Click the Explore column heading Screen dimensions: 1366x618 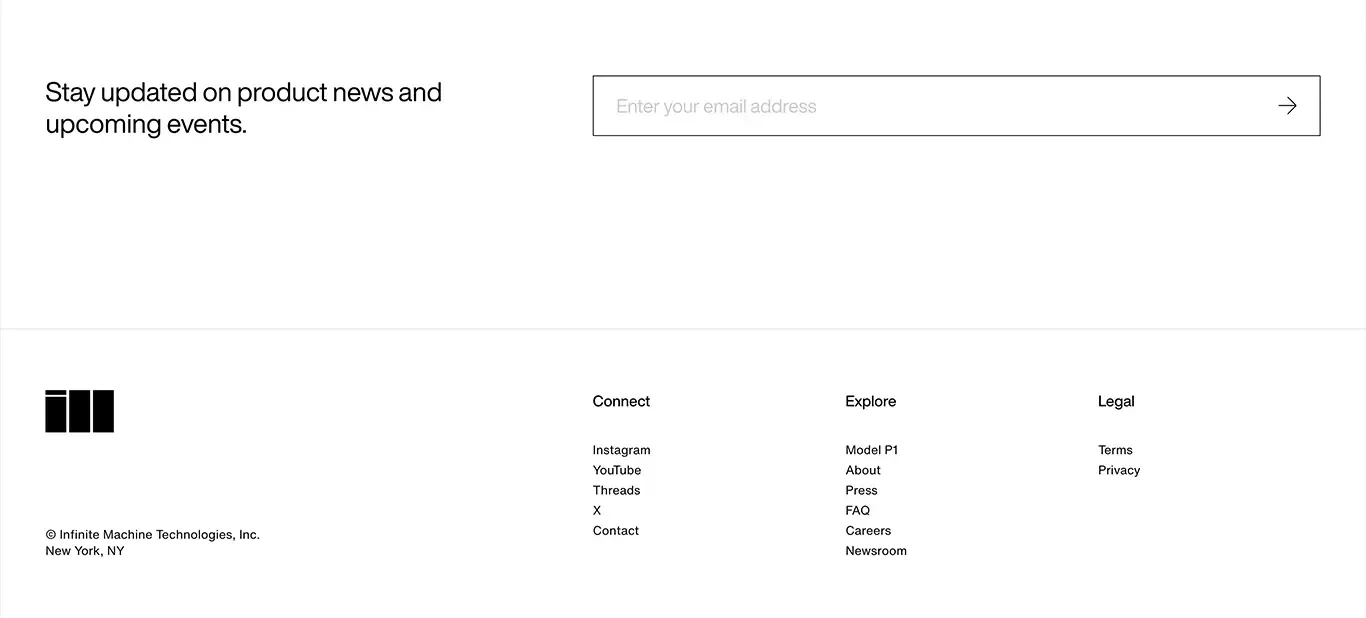pyautogui.click(x=871, y=401)
